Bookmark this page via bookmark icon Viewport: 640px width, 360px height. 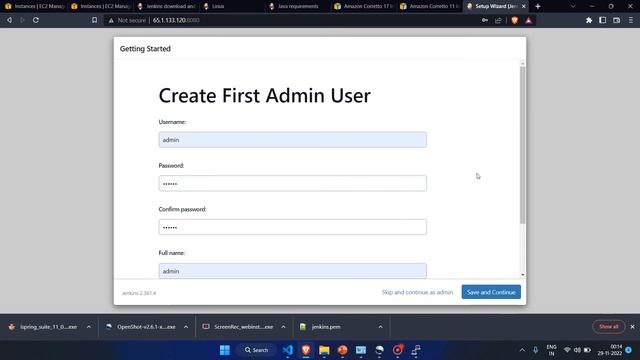click(94, 20)
